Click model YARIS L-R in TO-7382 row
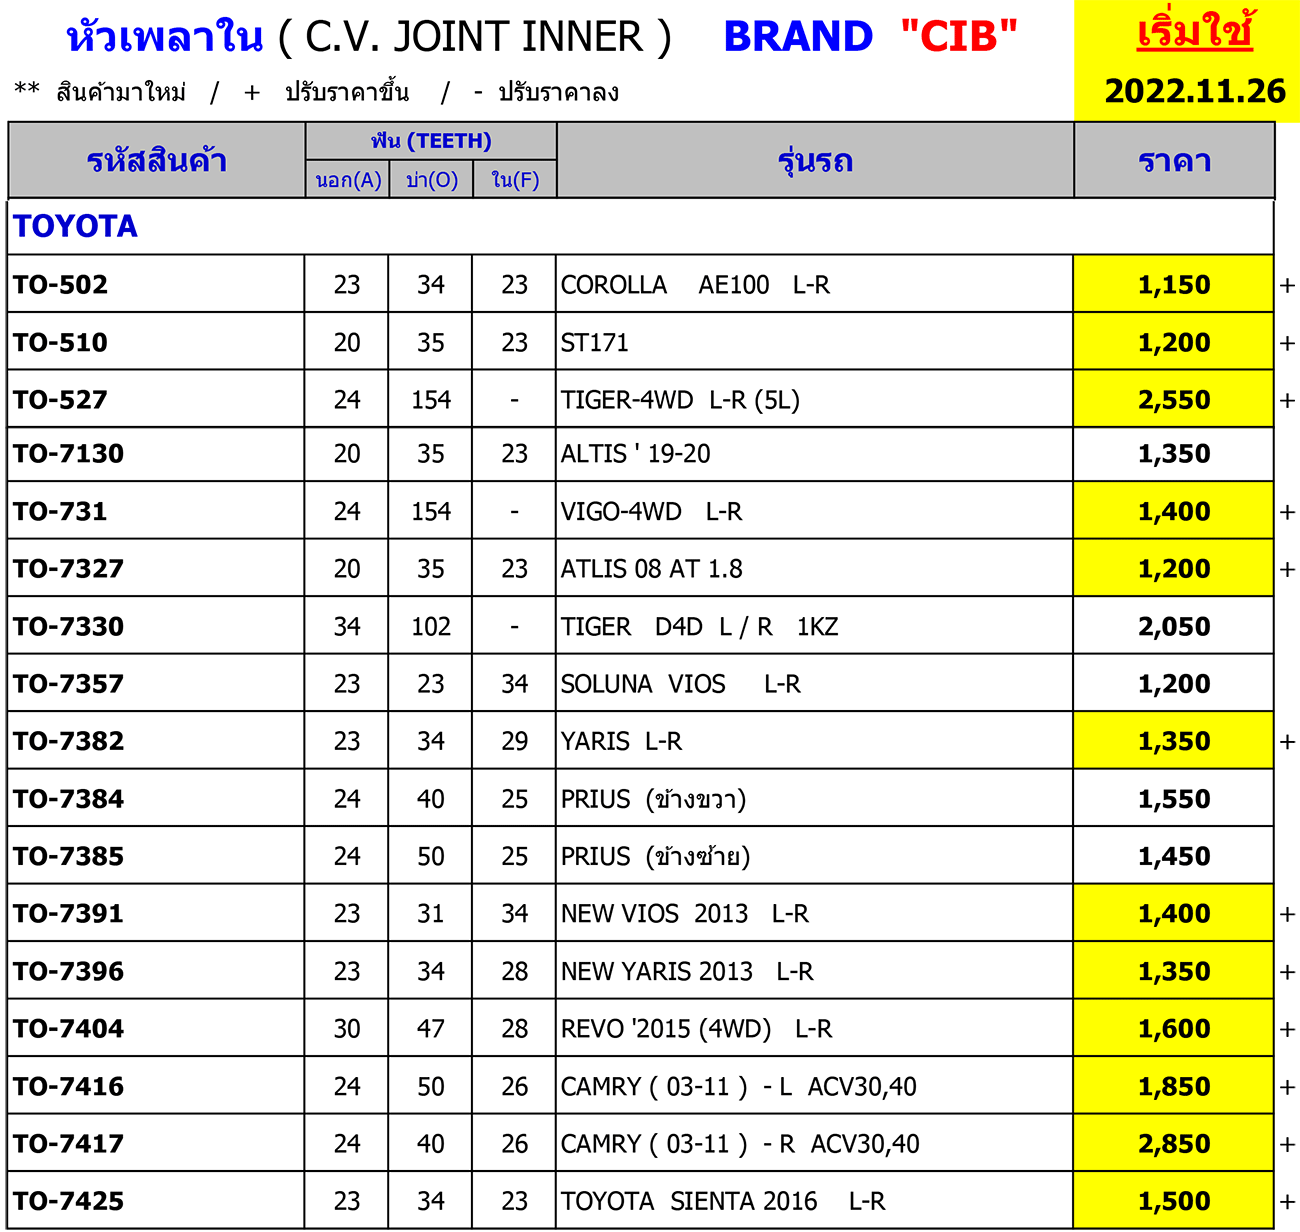The height and width of the screenshot is (1232, 1300). coord(621,741)
